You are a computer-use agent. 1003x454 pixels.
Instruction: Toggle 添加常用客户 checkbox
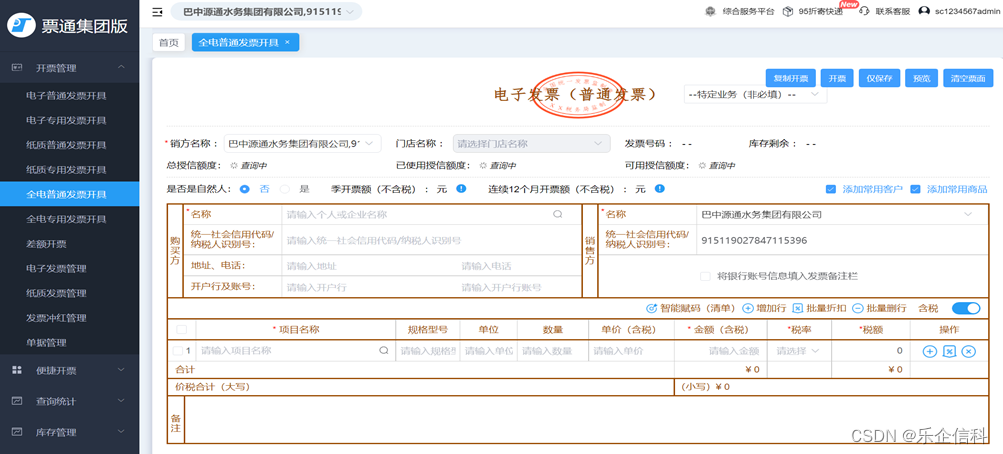click(x=831, y=189)
